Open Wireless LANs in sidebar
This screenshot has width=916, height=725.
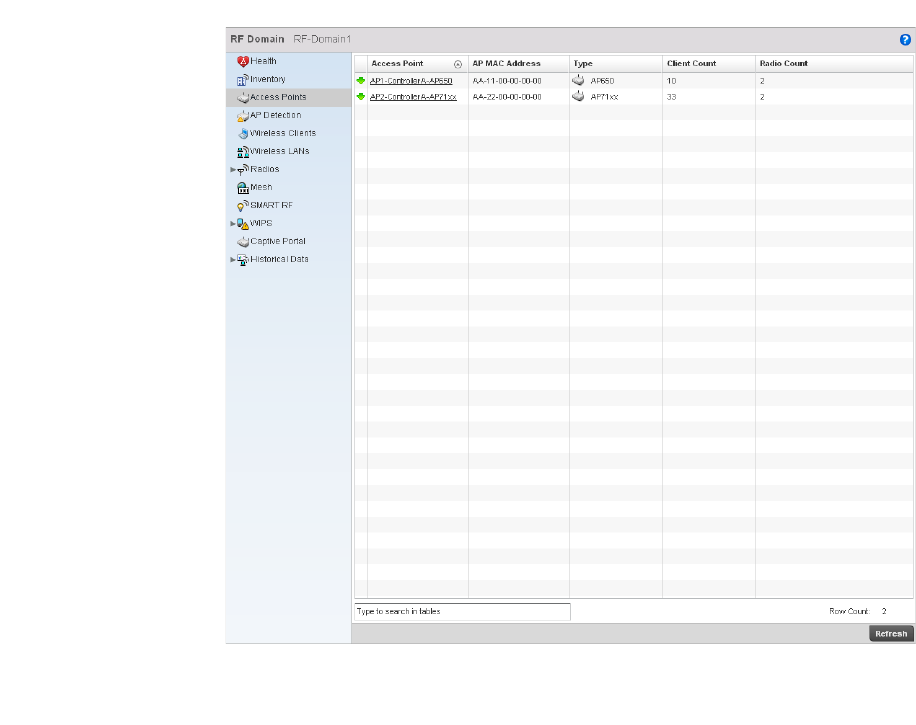(280, 151)
